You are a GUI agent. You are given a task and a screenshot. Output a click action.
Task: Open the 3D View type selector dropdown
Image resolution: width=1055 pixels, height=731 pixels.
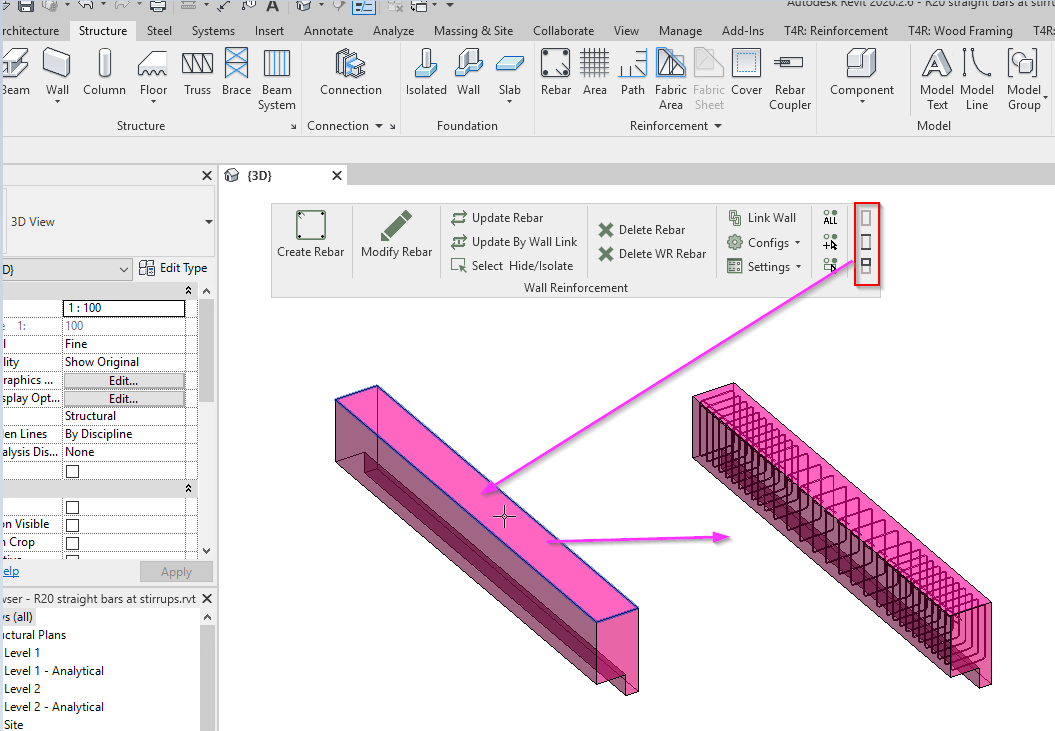[x=209, y=222]
